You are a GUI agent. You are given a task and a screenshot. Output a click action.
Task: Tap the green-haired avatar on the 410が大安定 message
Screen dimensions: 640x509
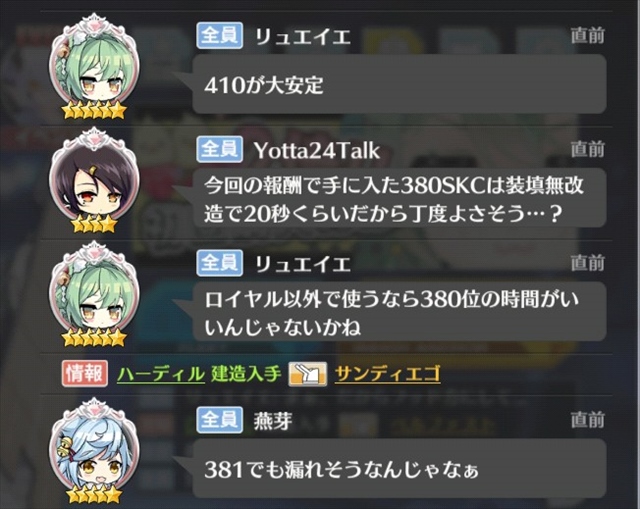tap(94, 67)
